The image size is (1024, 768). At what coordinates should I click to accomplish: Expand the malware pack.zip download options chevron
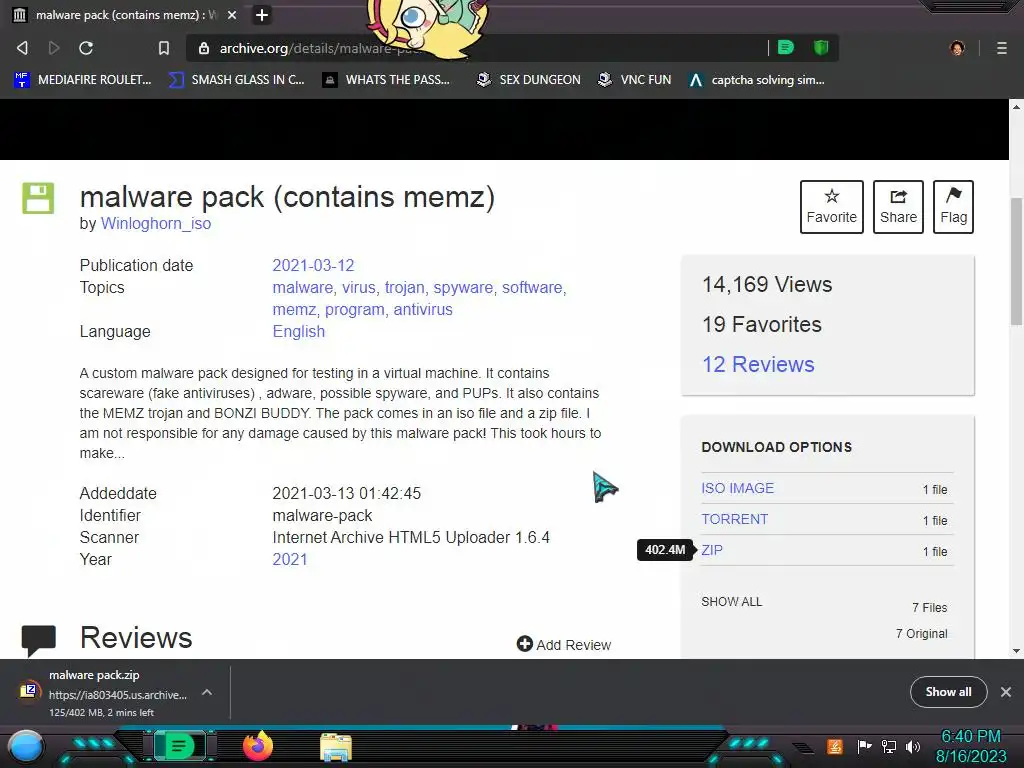click(207, 692)
